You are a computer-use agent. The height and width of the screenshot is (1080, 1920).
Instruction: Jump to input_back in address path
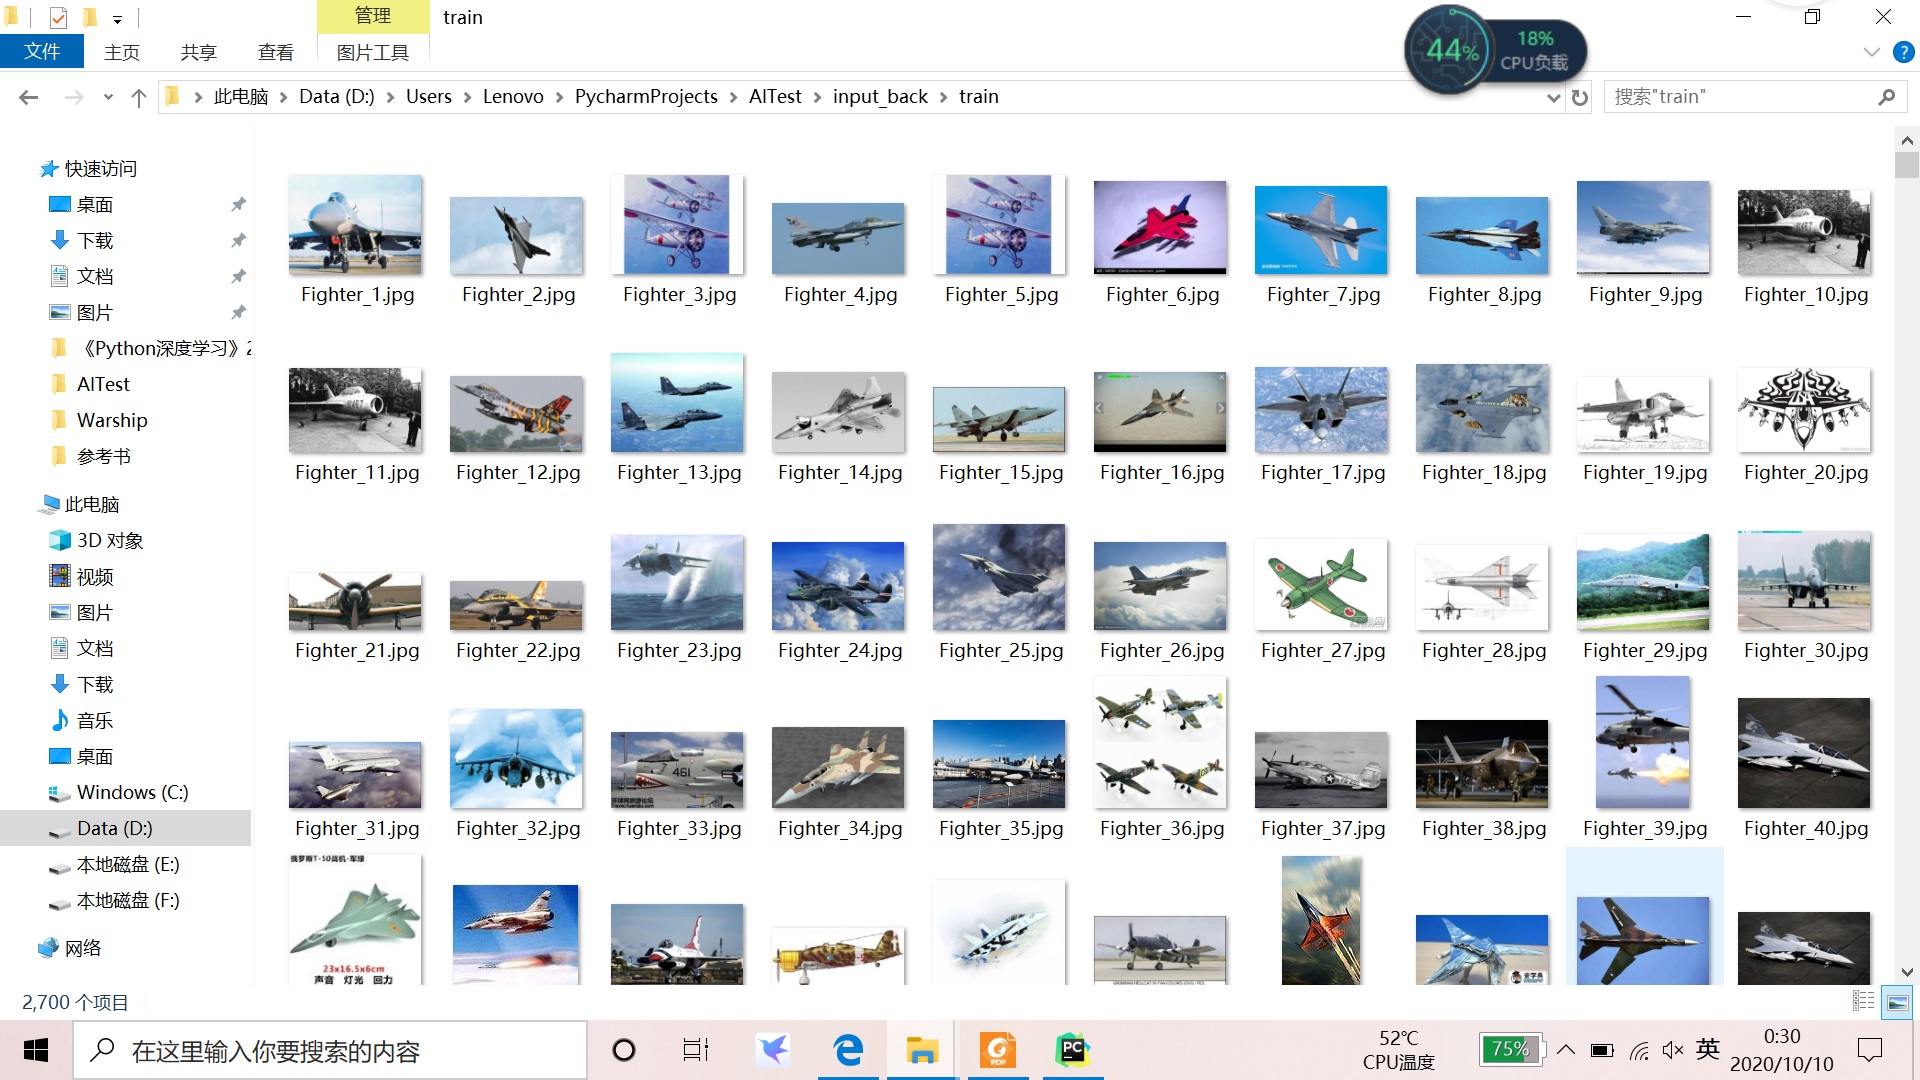(880, 97)
